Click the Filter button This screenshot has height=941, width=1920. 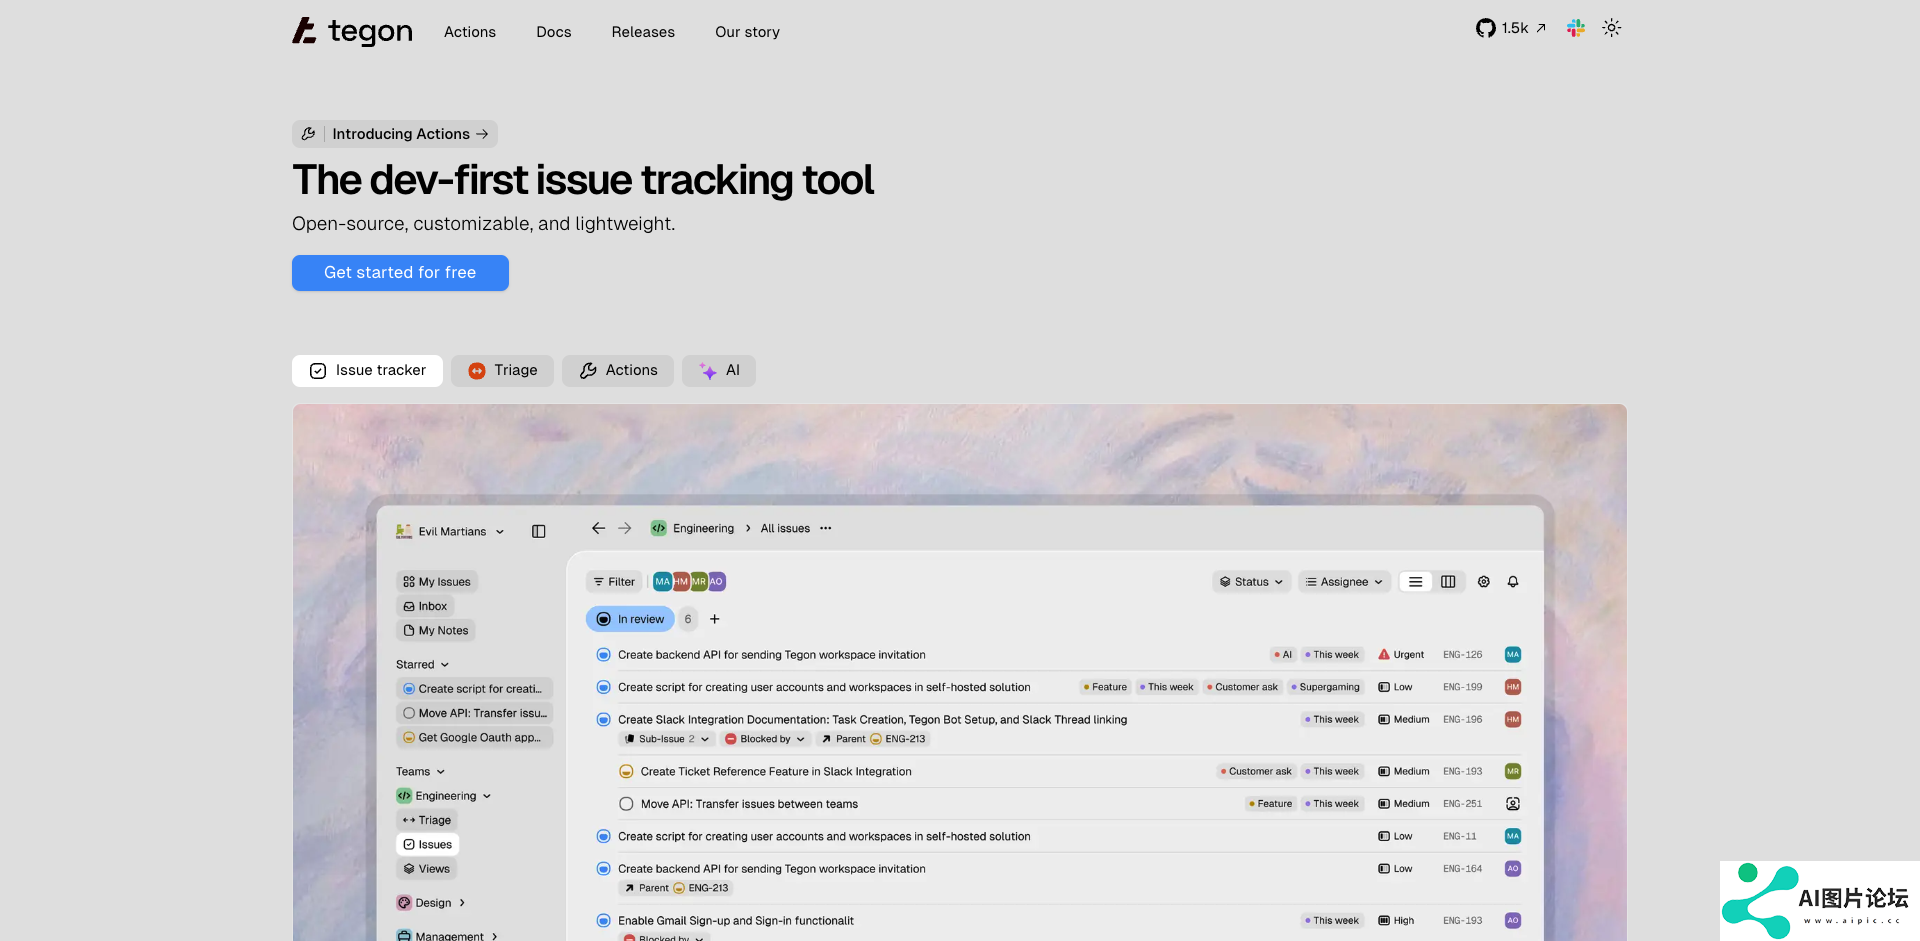click(x=614, y=581)
